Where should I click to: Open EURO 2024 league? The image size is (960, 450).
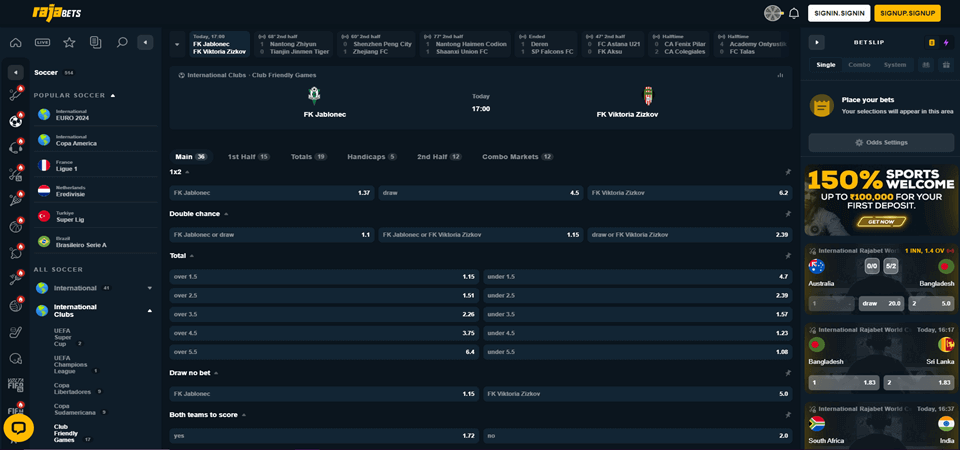(94, 114)
